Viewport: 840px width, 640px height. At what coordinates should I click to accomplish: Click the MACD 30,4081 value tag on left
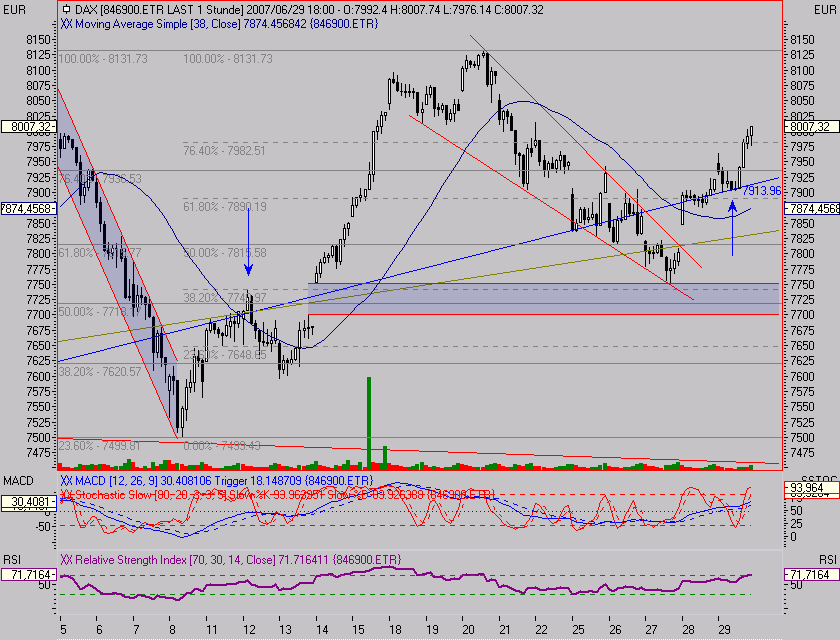pyautogui.click(x=25, y=503)
